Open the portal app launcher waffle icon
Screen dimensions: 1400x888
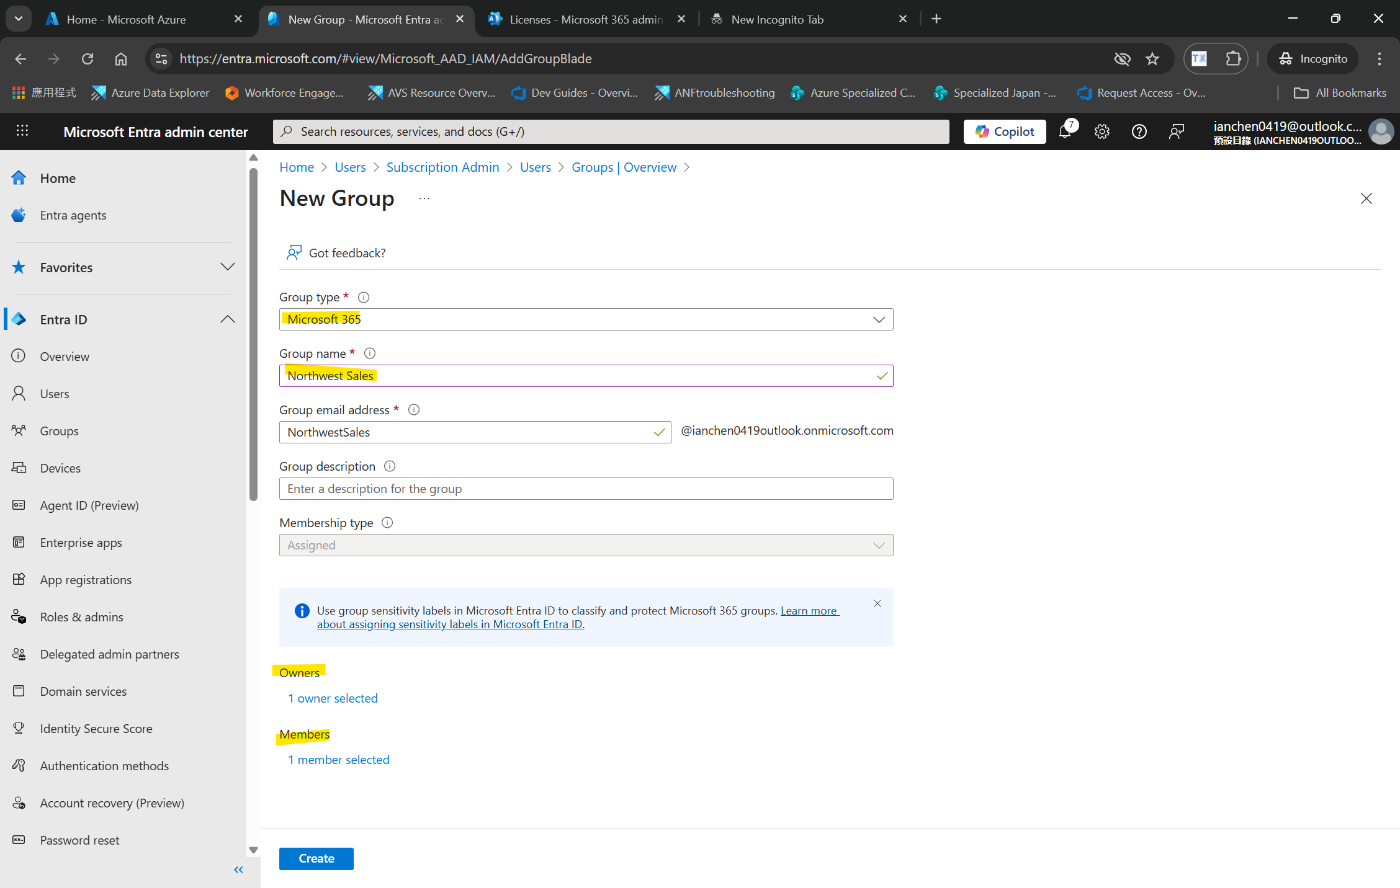pyautogui.click(x=22, y=131)
